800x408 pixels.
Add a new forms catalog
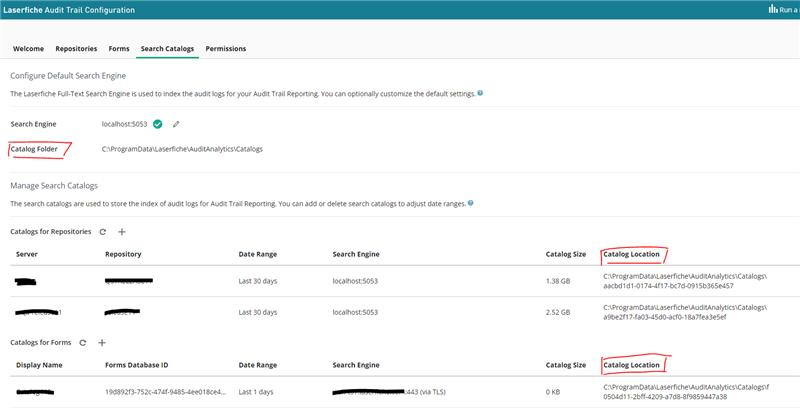click(102, 343)
